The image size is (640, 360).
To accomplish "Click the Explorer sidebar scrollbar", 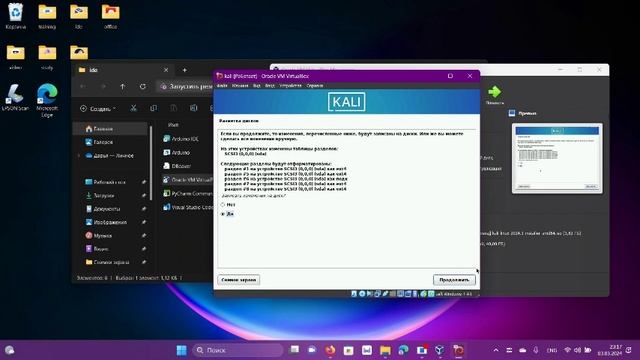I will pyautogui.click(x=151, y=163).
